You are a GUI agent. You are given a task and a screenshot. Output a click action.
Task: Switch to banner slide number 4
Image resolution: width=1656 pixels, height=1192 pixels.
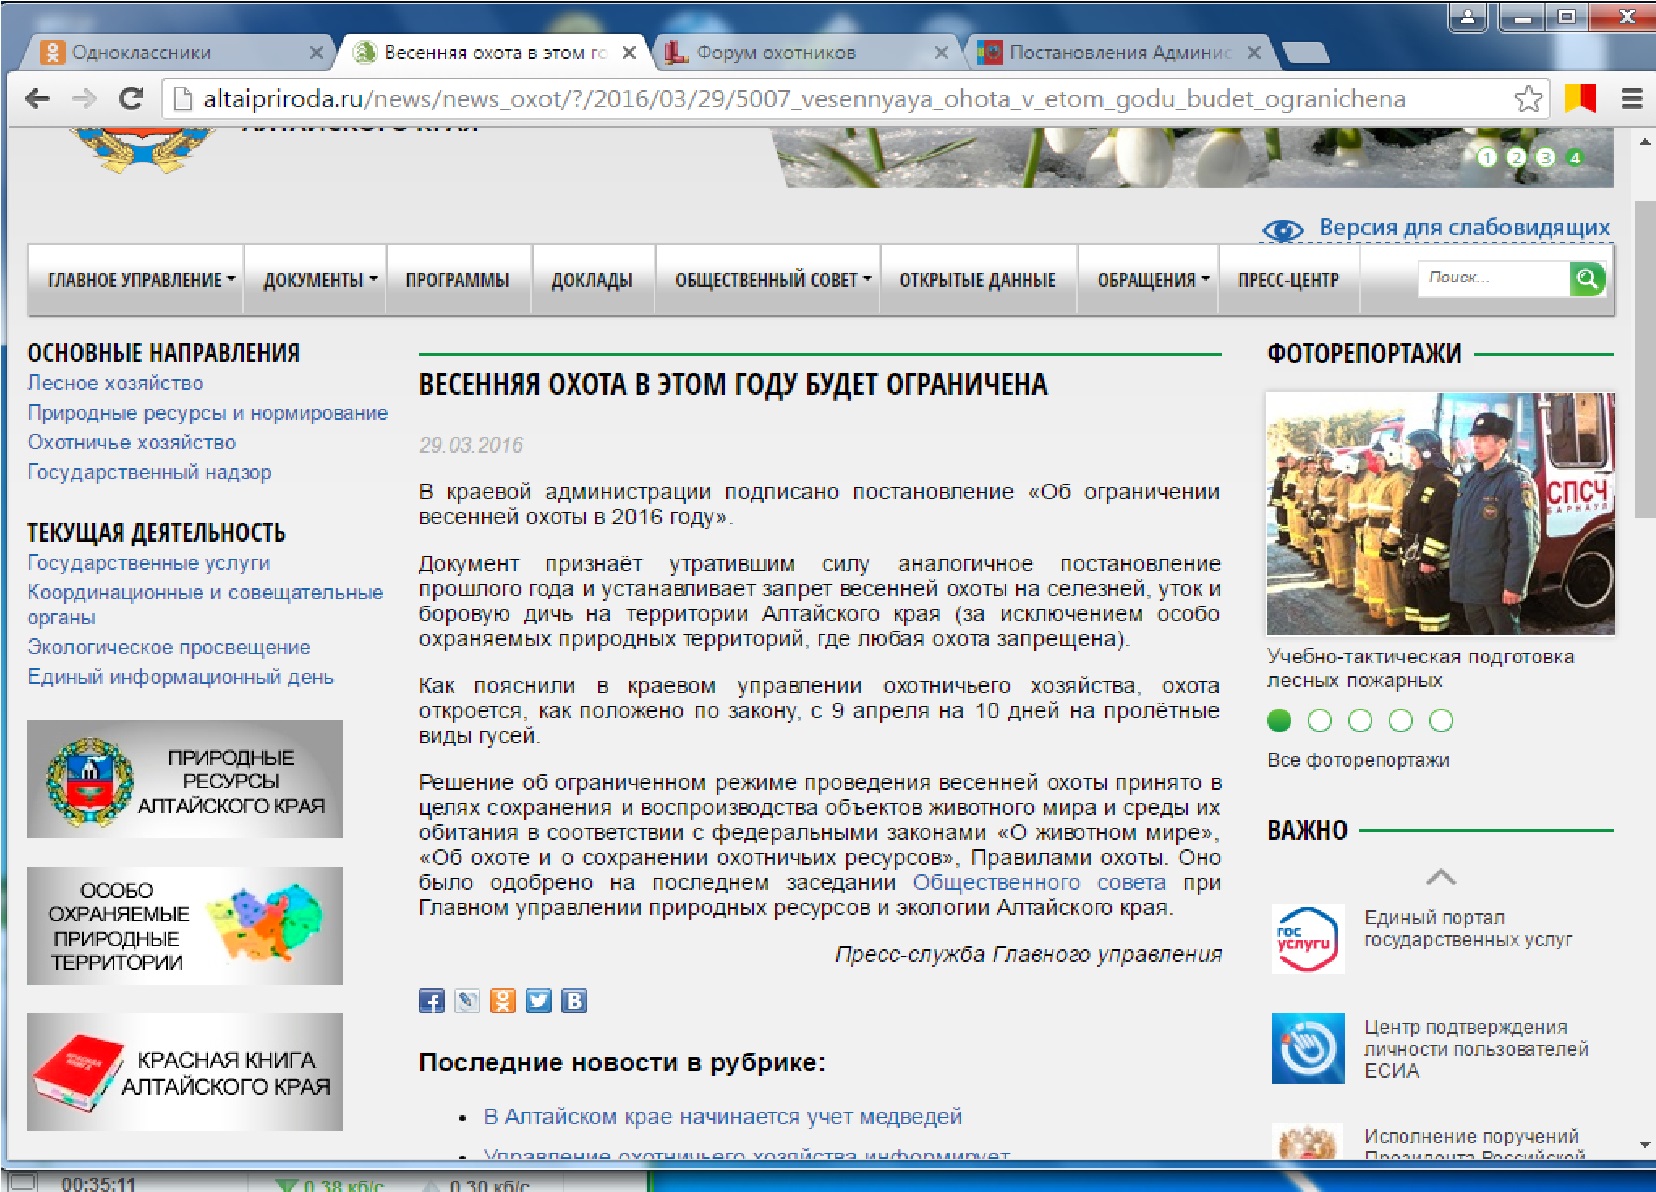pyautogui.click(x=1575, y=158)
